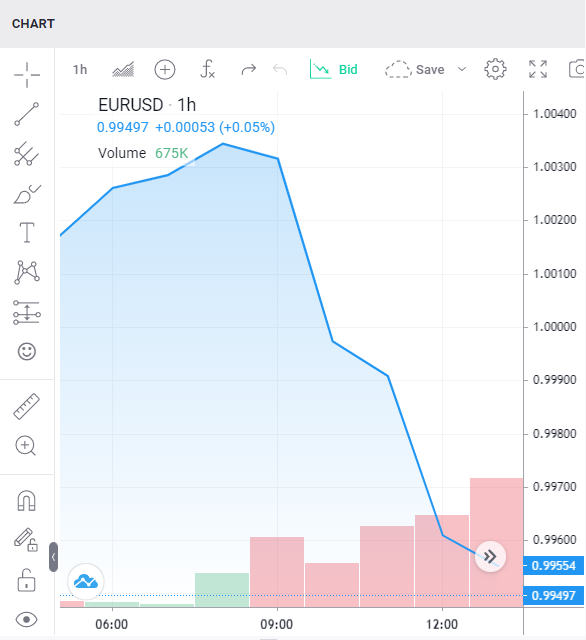This screenshot has height=640, width=586.
Task: Select the trend line drawing tool
Action: coord(27,114)
